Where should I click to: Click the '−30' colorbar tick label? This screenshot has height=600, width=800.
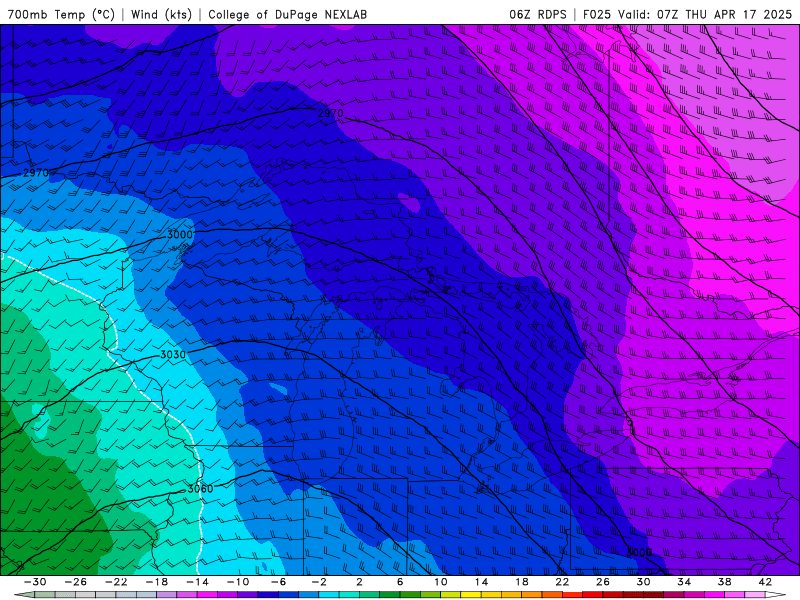[x=35, y=582]
